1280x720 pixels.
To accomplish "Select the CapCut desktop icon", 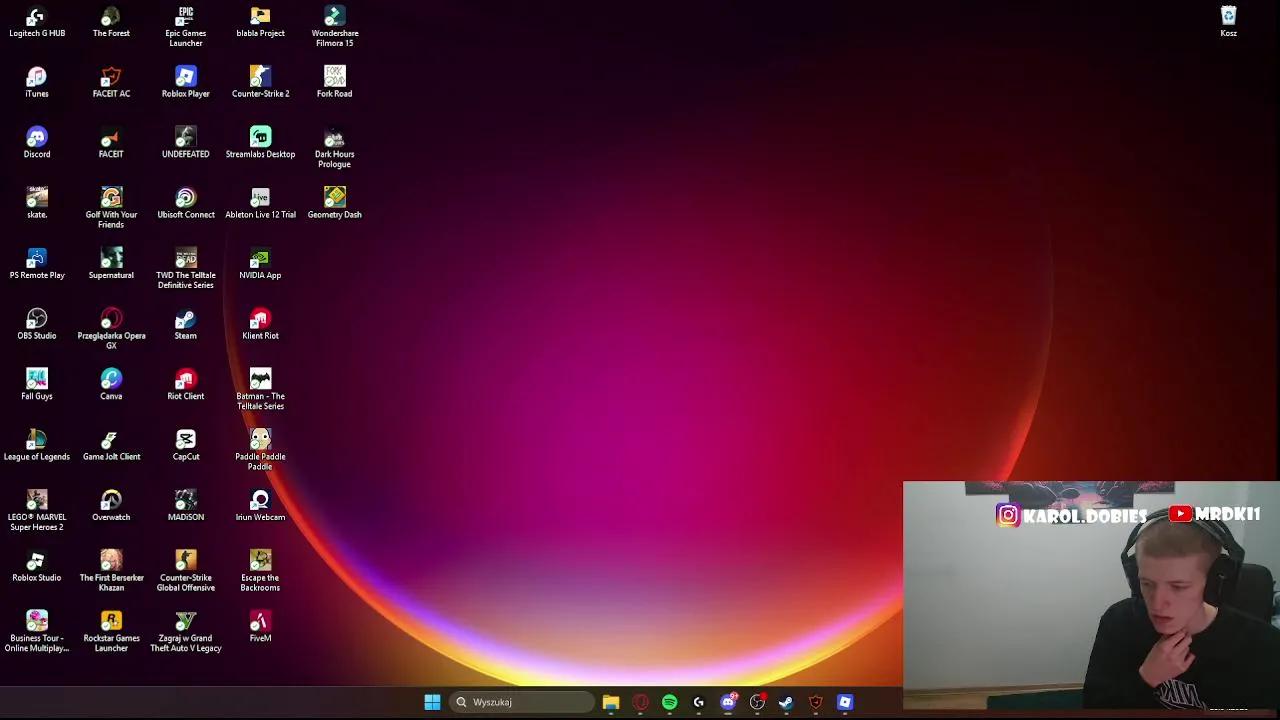I will 185,441.
